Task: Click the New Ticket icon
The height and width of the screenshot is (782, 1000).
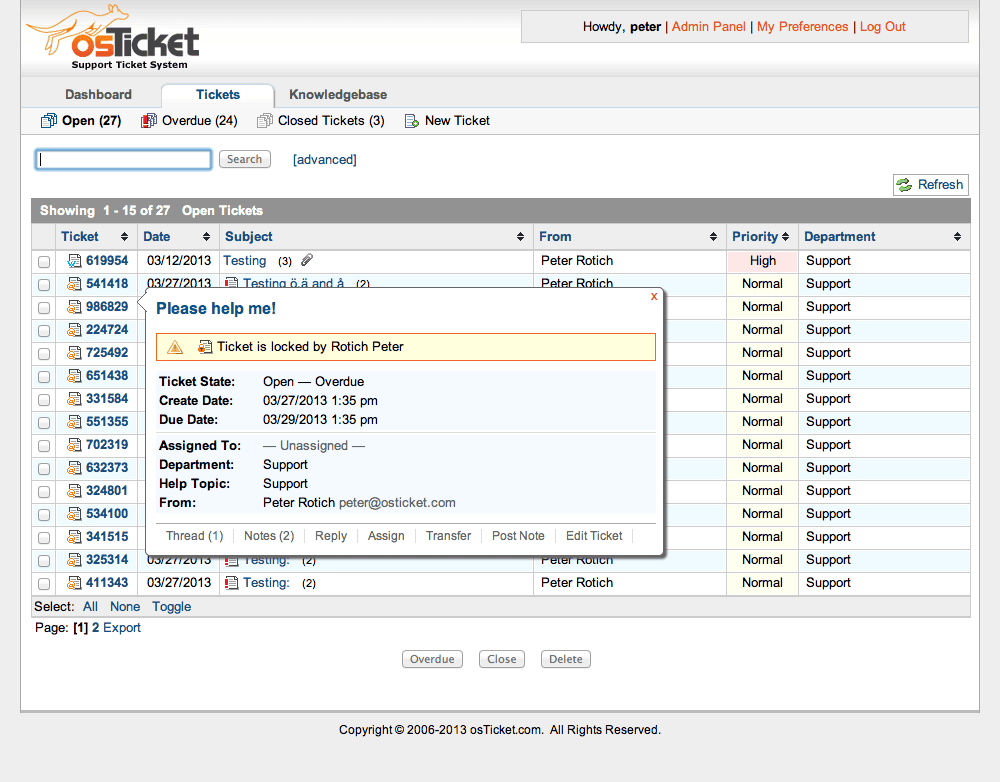Action: [x=412, y=121]
